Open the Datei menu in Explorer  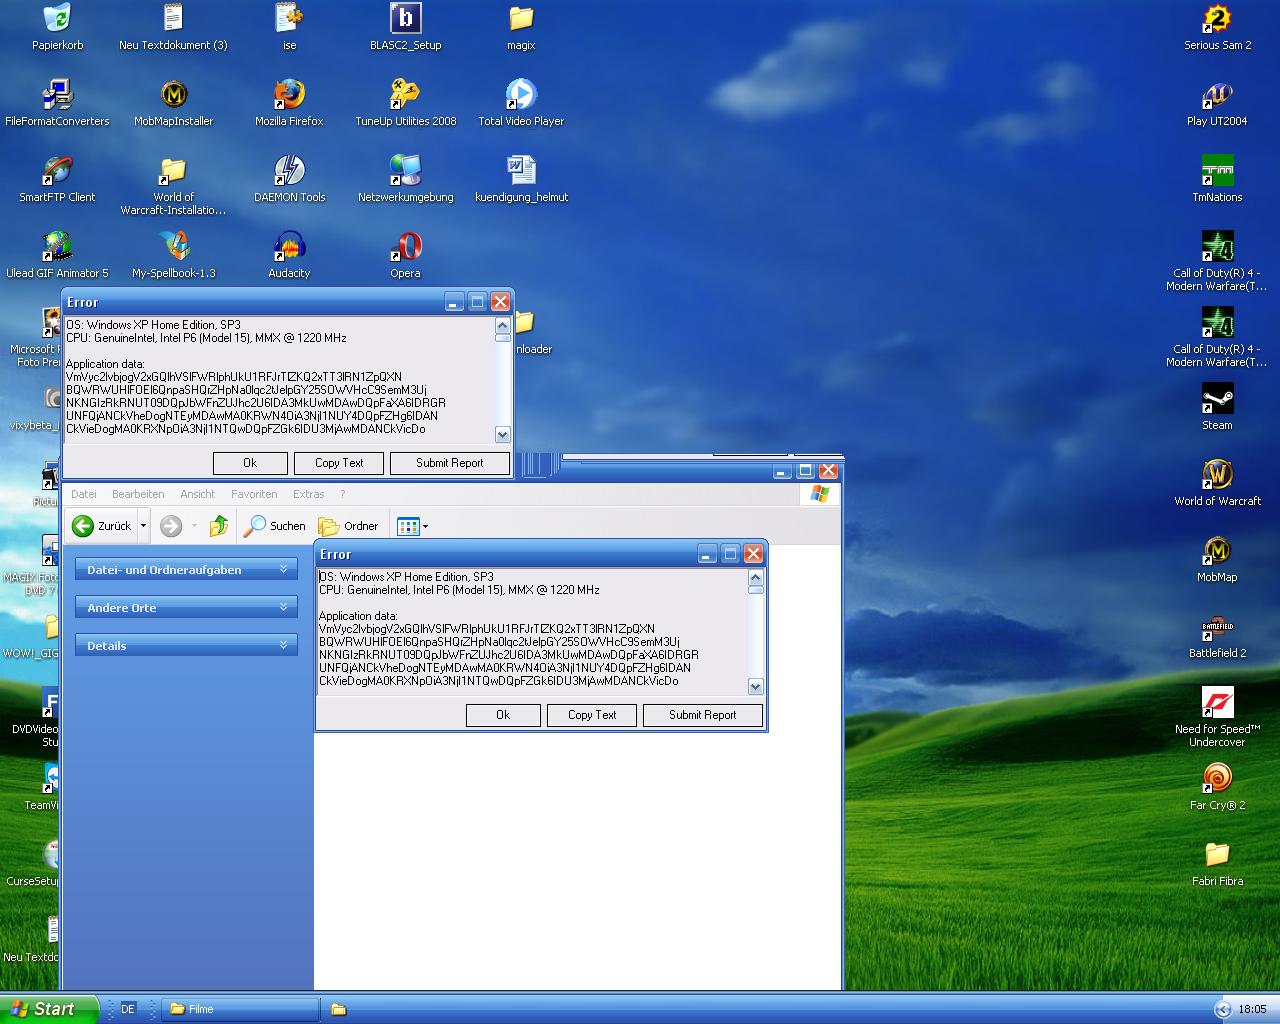[84, 494]
